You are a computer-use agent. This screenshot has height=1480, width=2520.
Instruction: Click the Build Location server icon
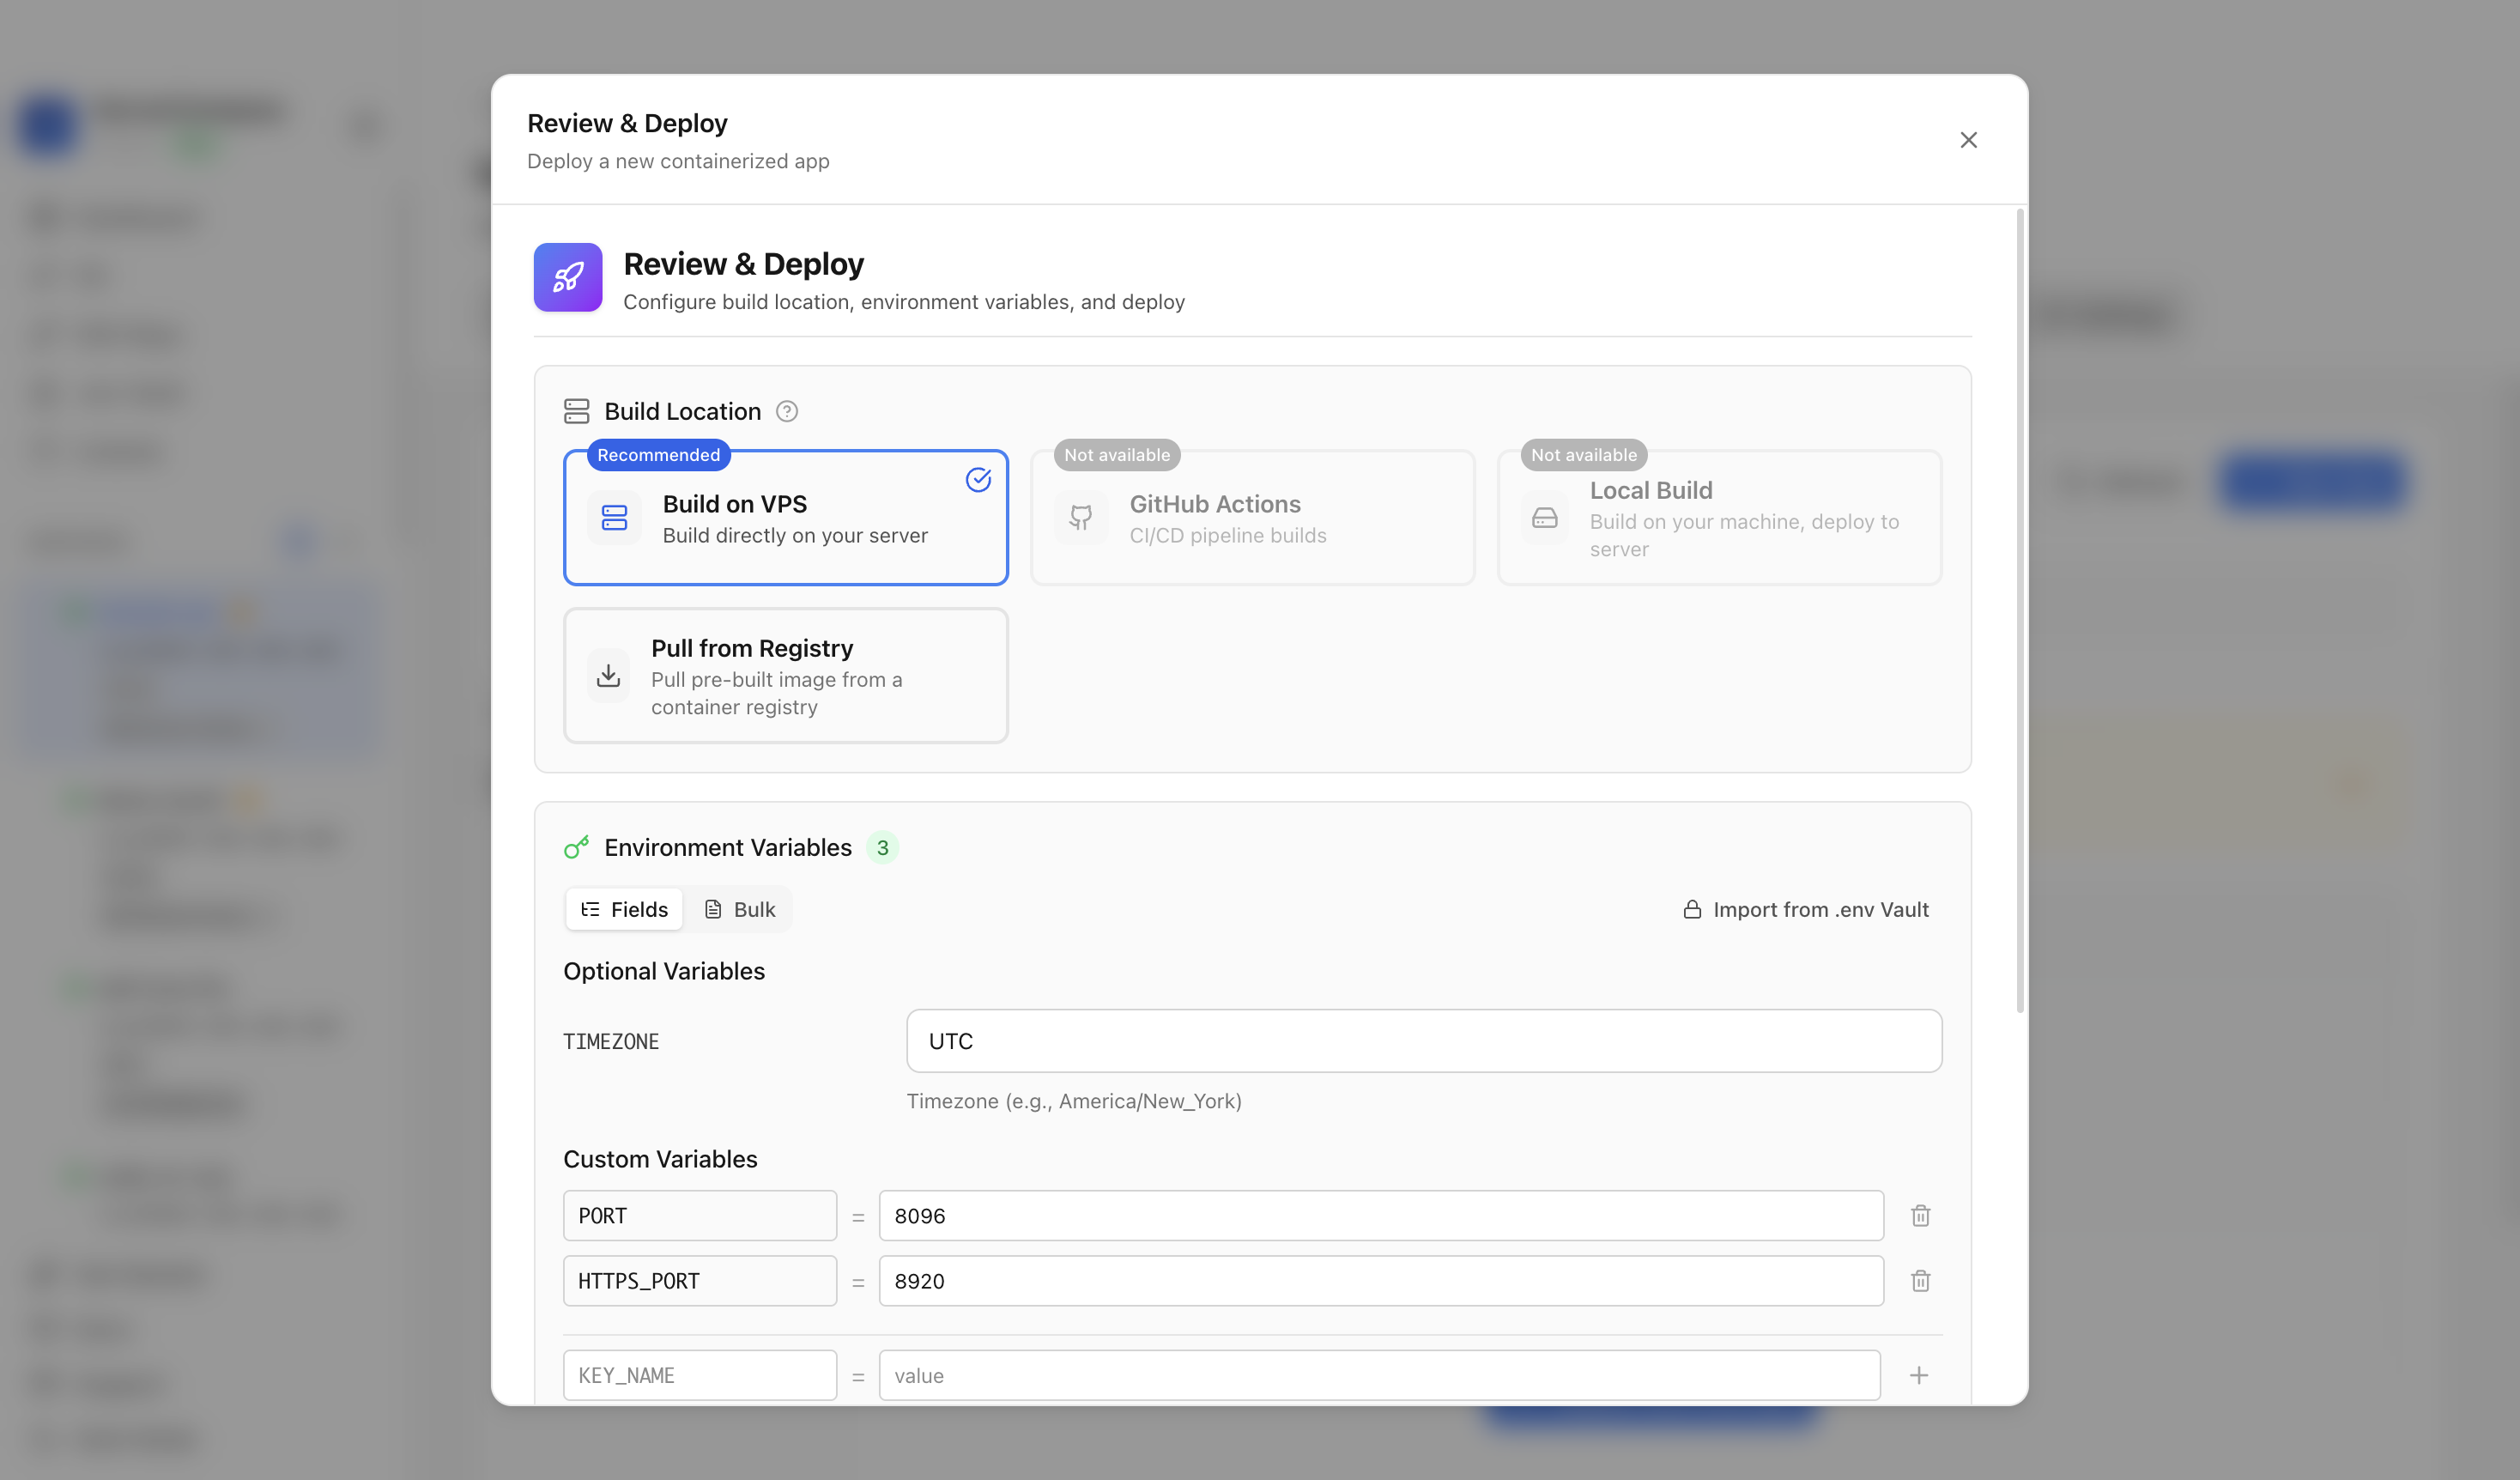576,411
